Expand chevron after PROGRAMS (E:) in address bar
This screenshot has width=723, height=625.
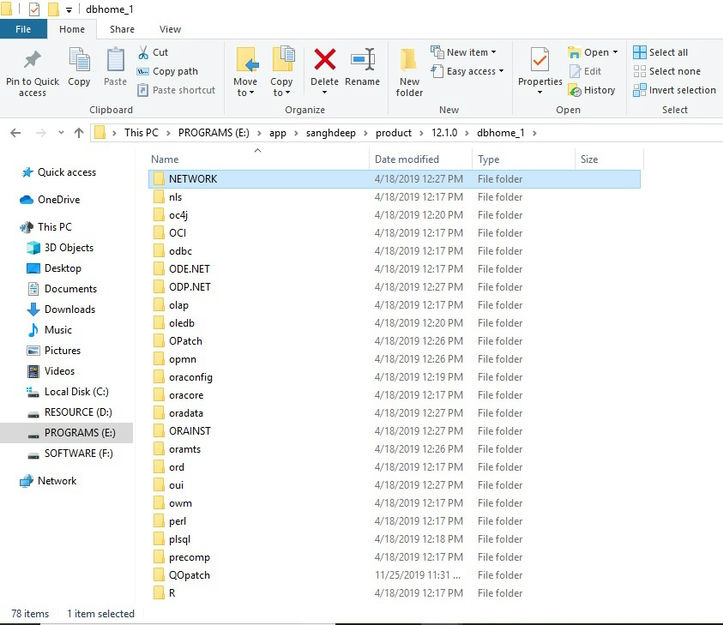259,133
